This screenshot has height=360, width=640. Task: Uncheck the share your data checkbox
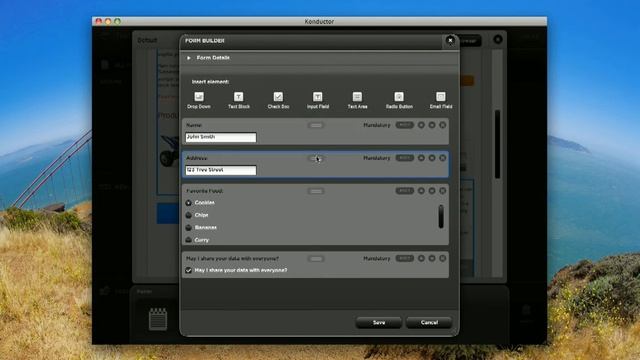pos(189,270)
